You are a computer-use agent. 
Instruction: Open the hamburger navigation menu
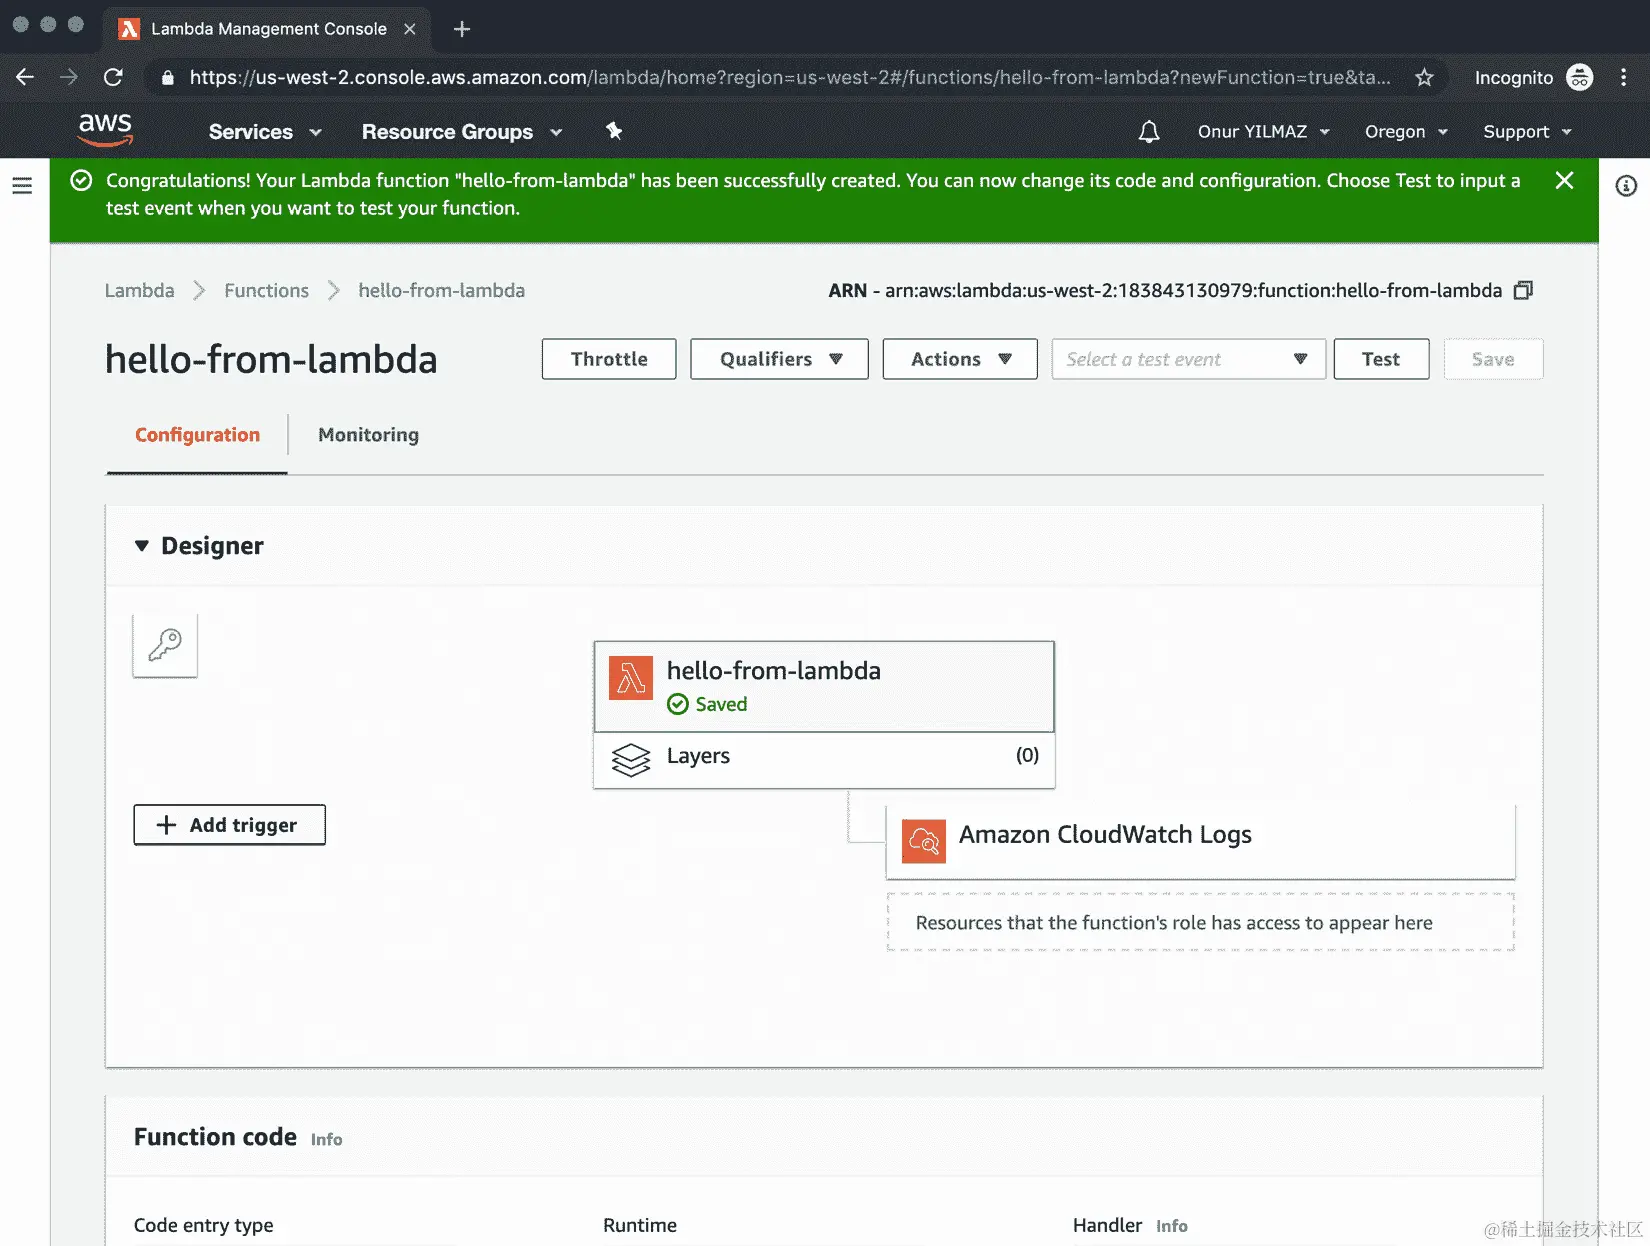[x=22, y=184]
